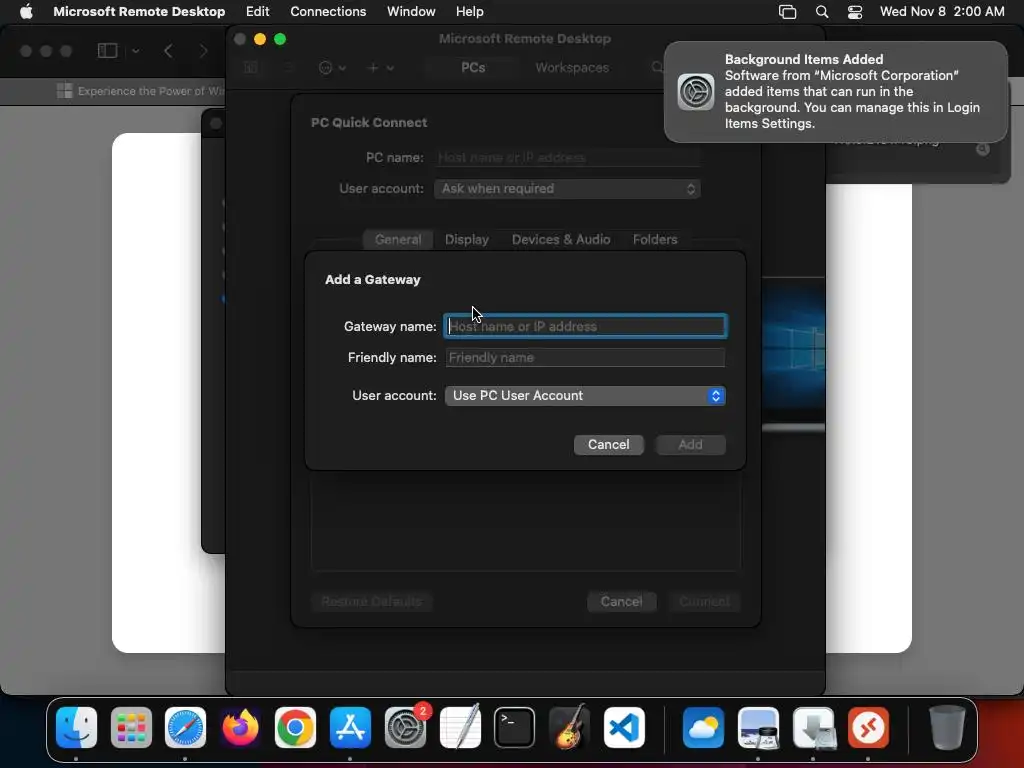The width and height of the screenshot is (1024, 768).
Task: Open the Trash in the Dock
Action: tap(947, 727)
